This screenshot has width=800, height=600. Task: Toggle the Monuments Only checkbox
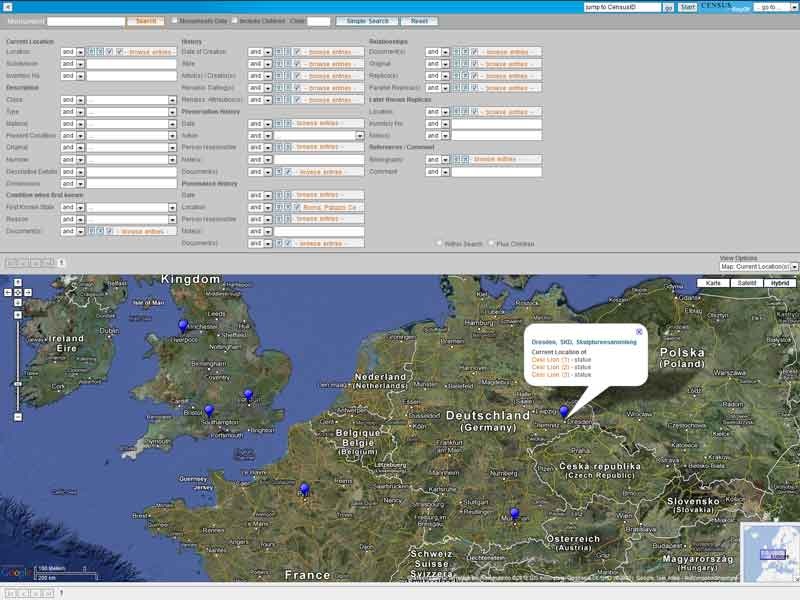(174, 20)
